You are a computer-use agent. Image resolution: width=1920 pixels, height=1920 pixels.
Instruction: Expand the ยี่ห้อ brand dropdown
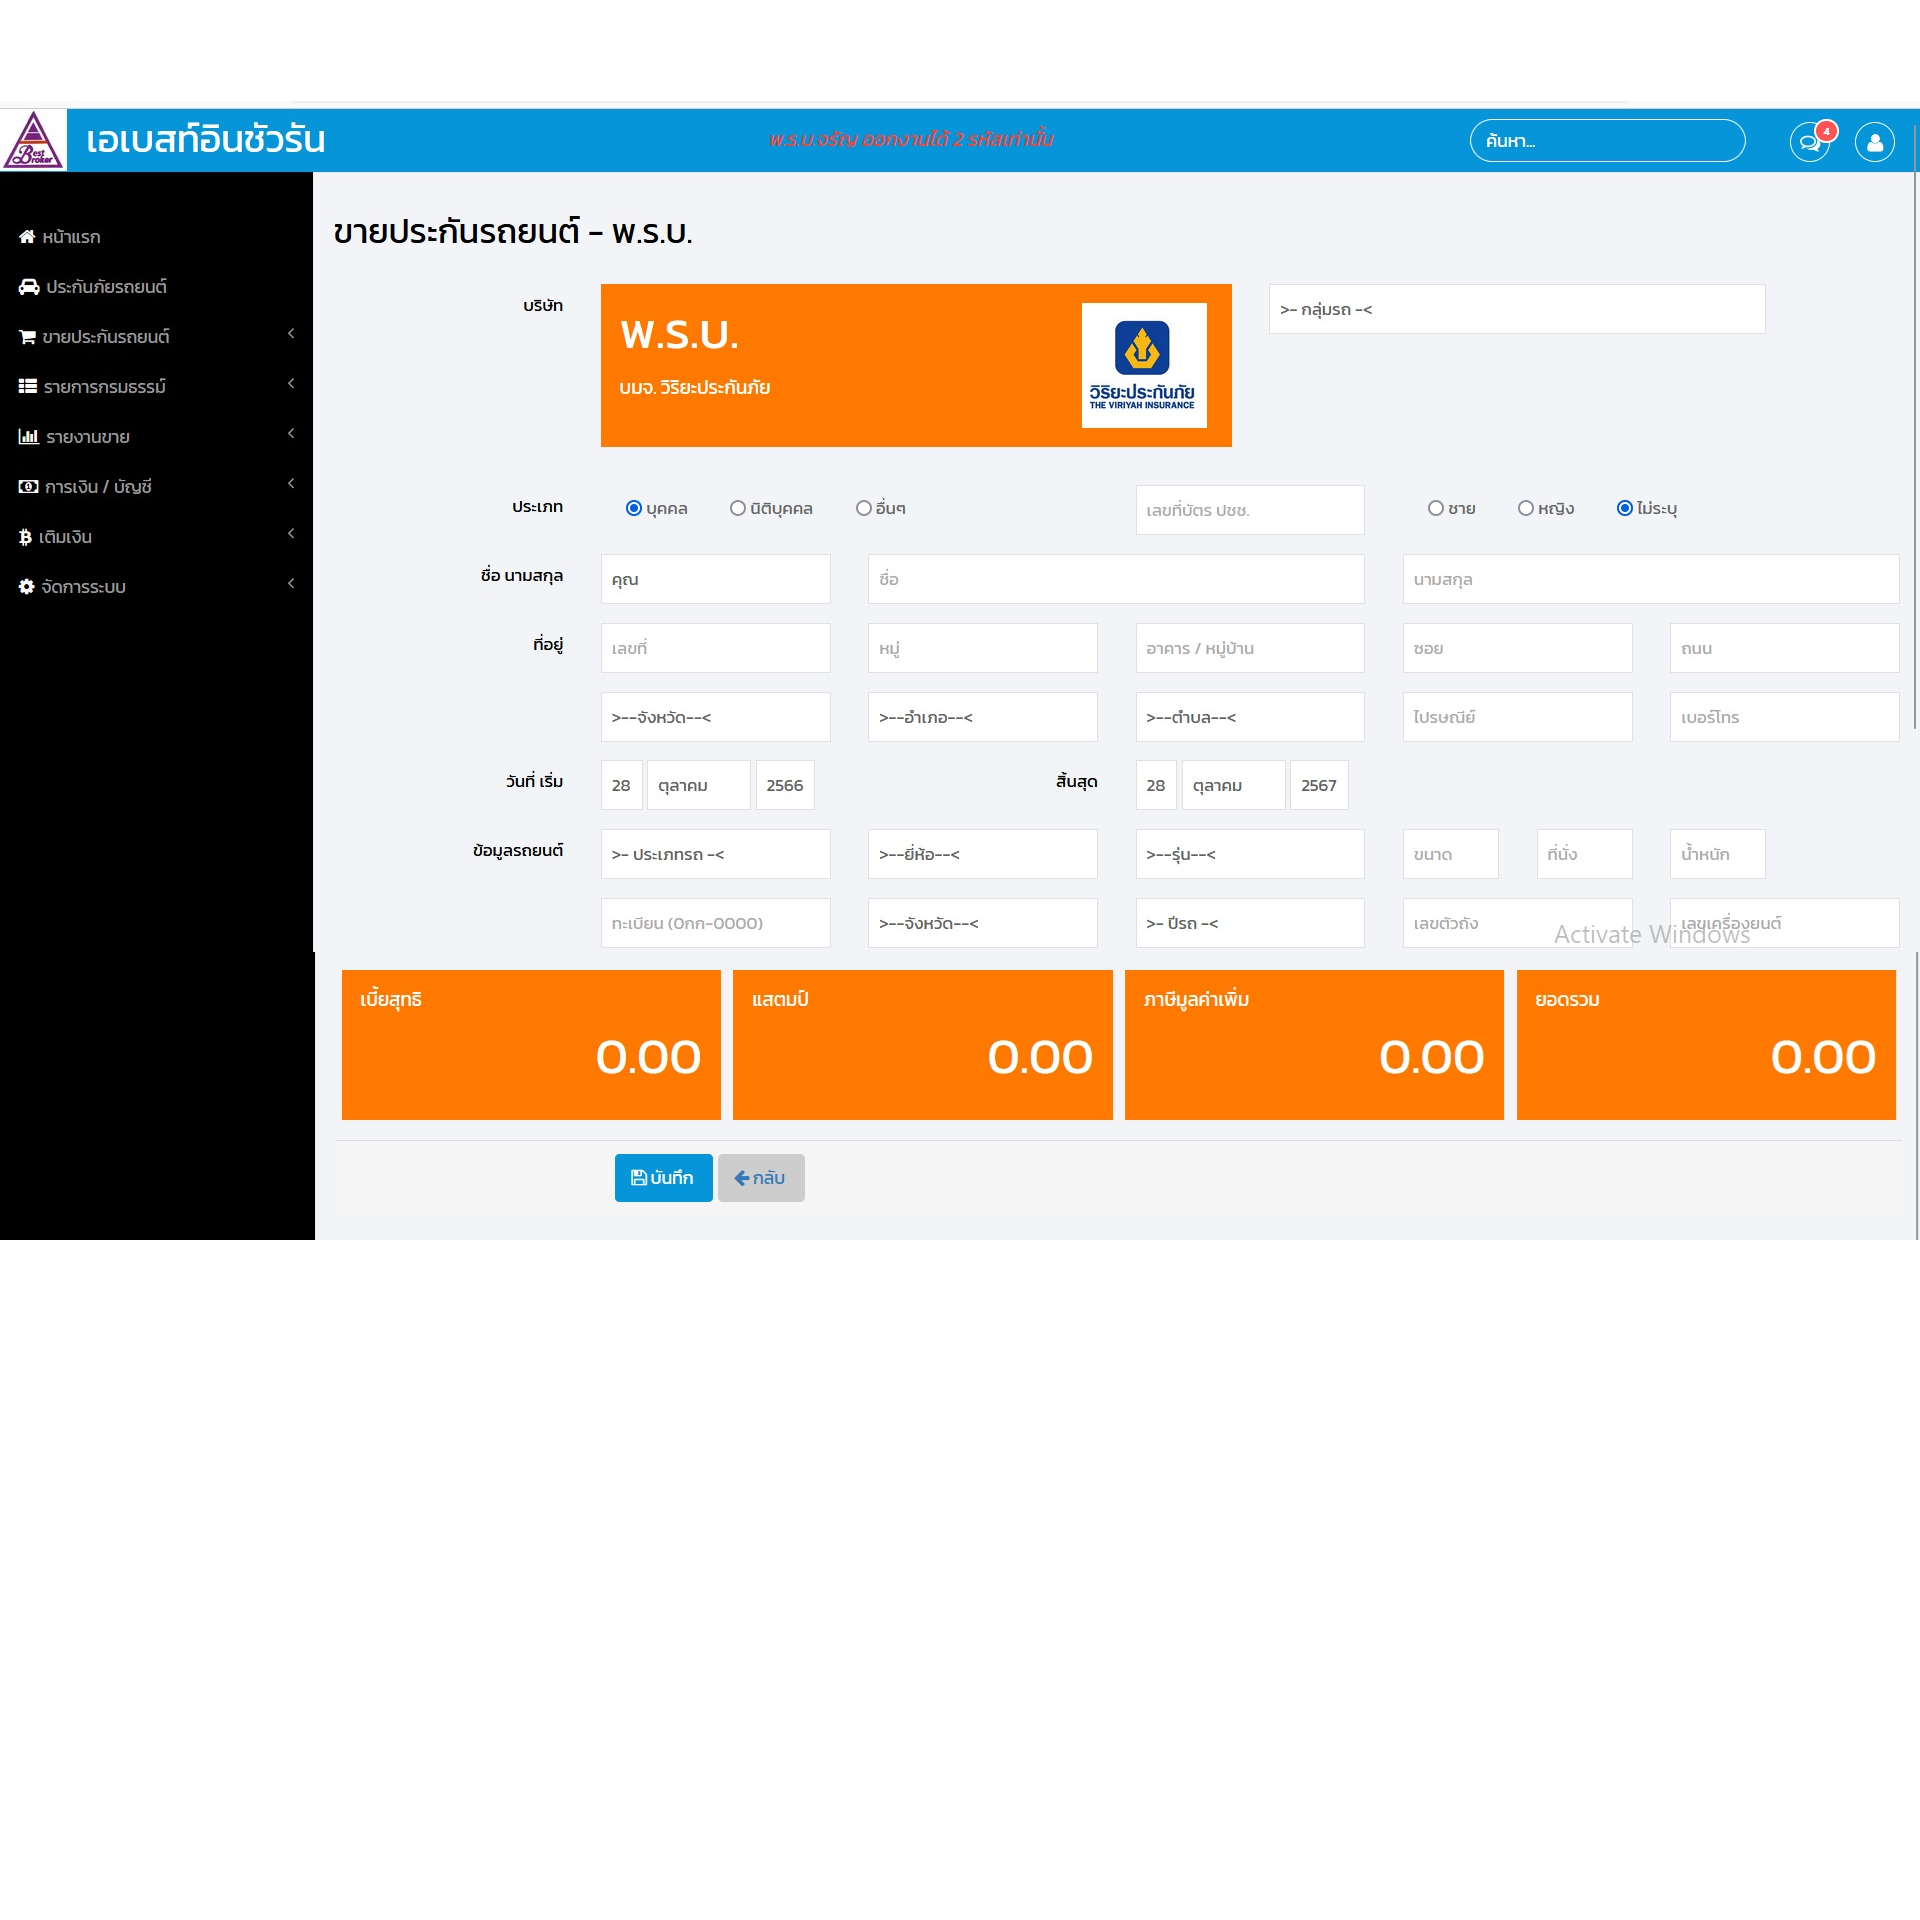click(x=982, y=855)
